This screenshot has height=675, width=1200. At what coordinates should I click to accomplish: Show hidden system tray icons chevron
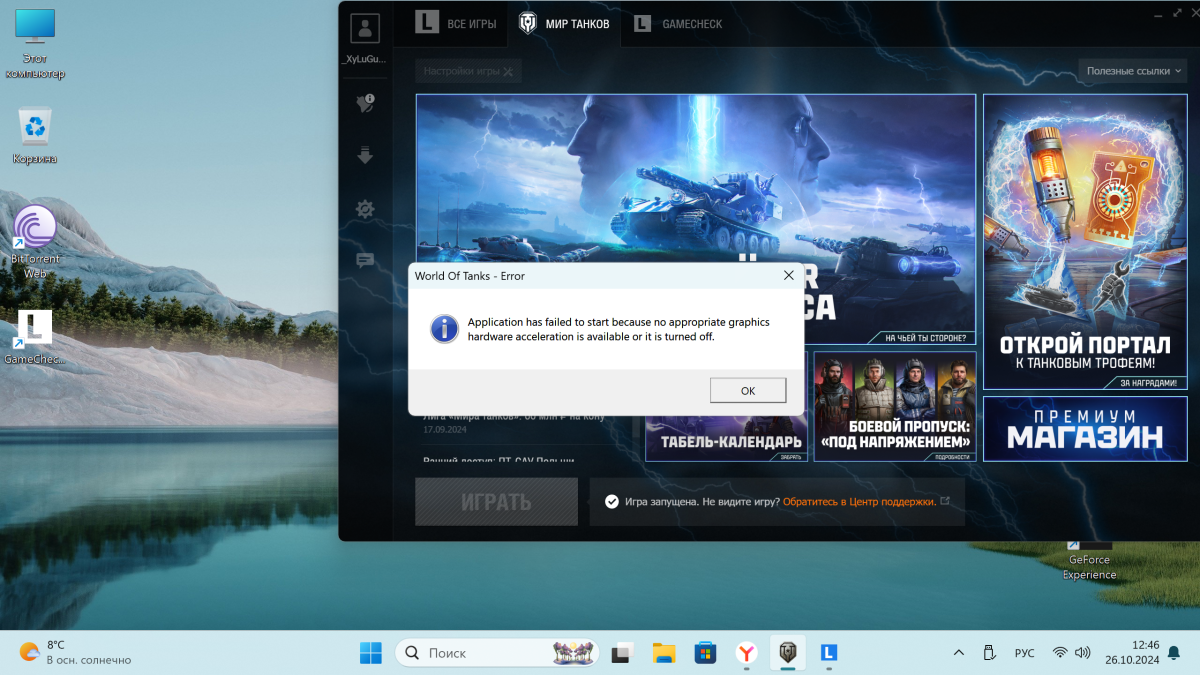click(x=958, y=653)
